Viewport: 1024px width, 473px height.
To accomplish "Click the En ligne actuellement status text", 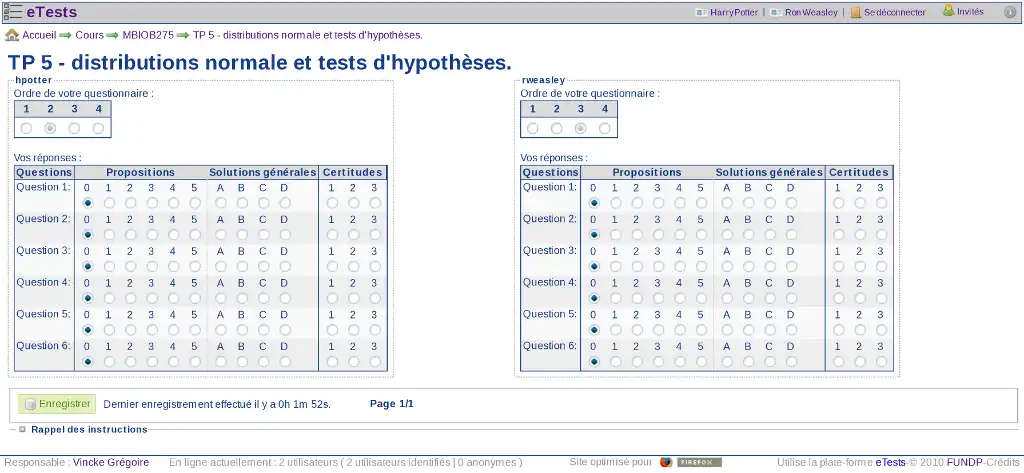I will (345, 463).
